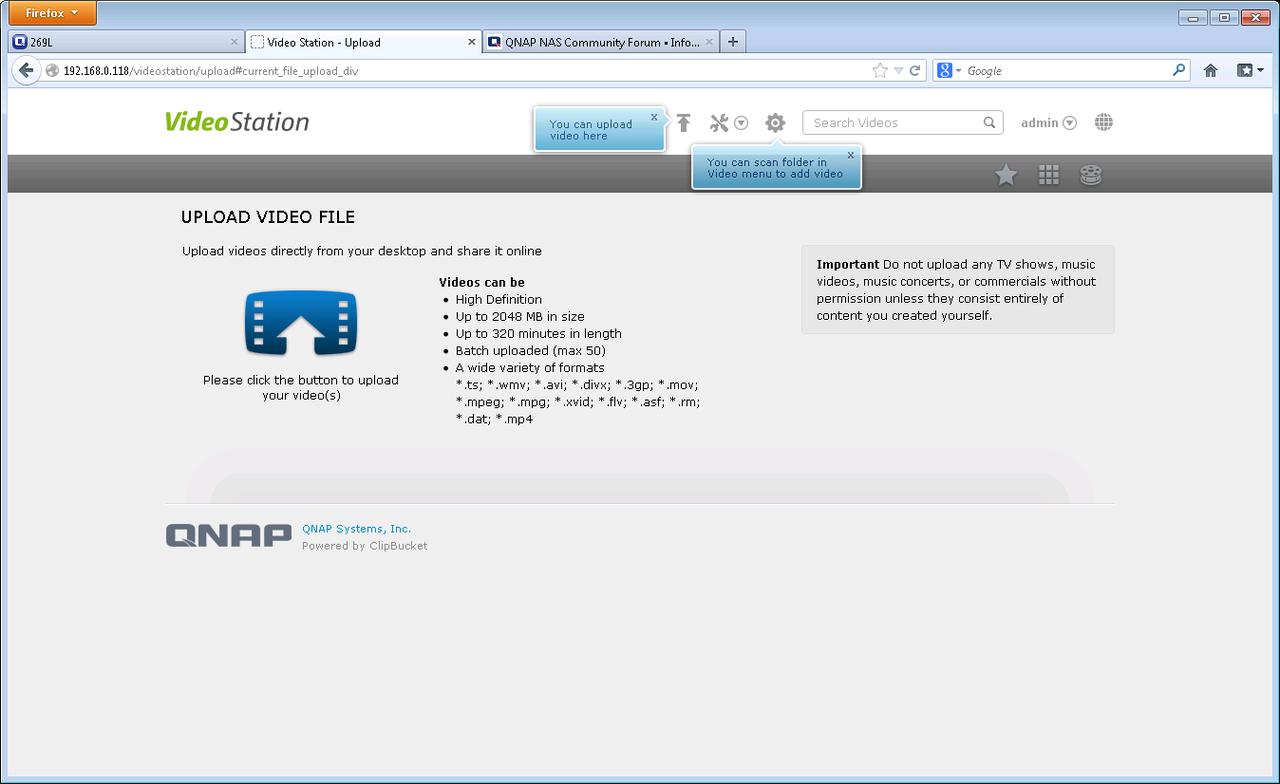Click the browser search magnifier icon

[1179, 71]
